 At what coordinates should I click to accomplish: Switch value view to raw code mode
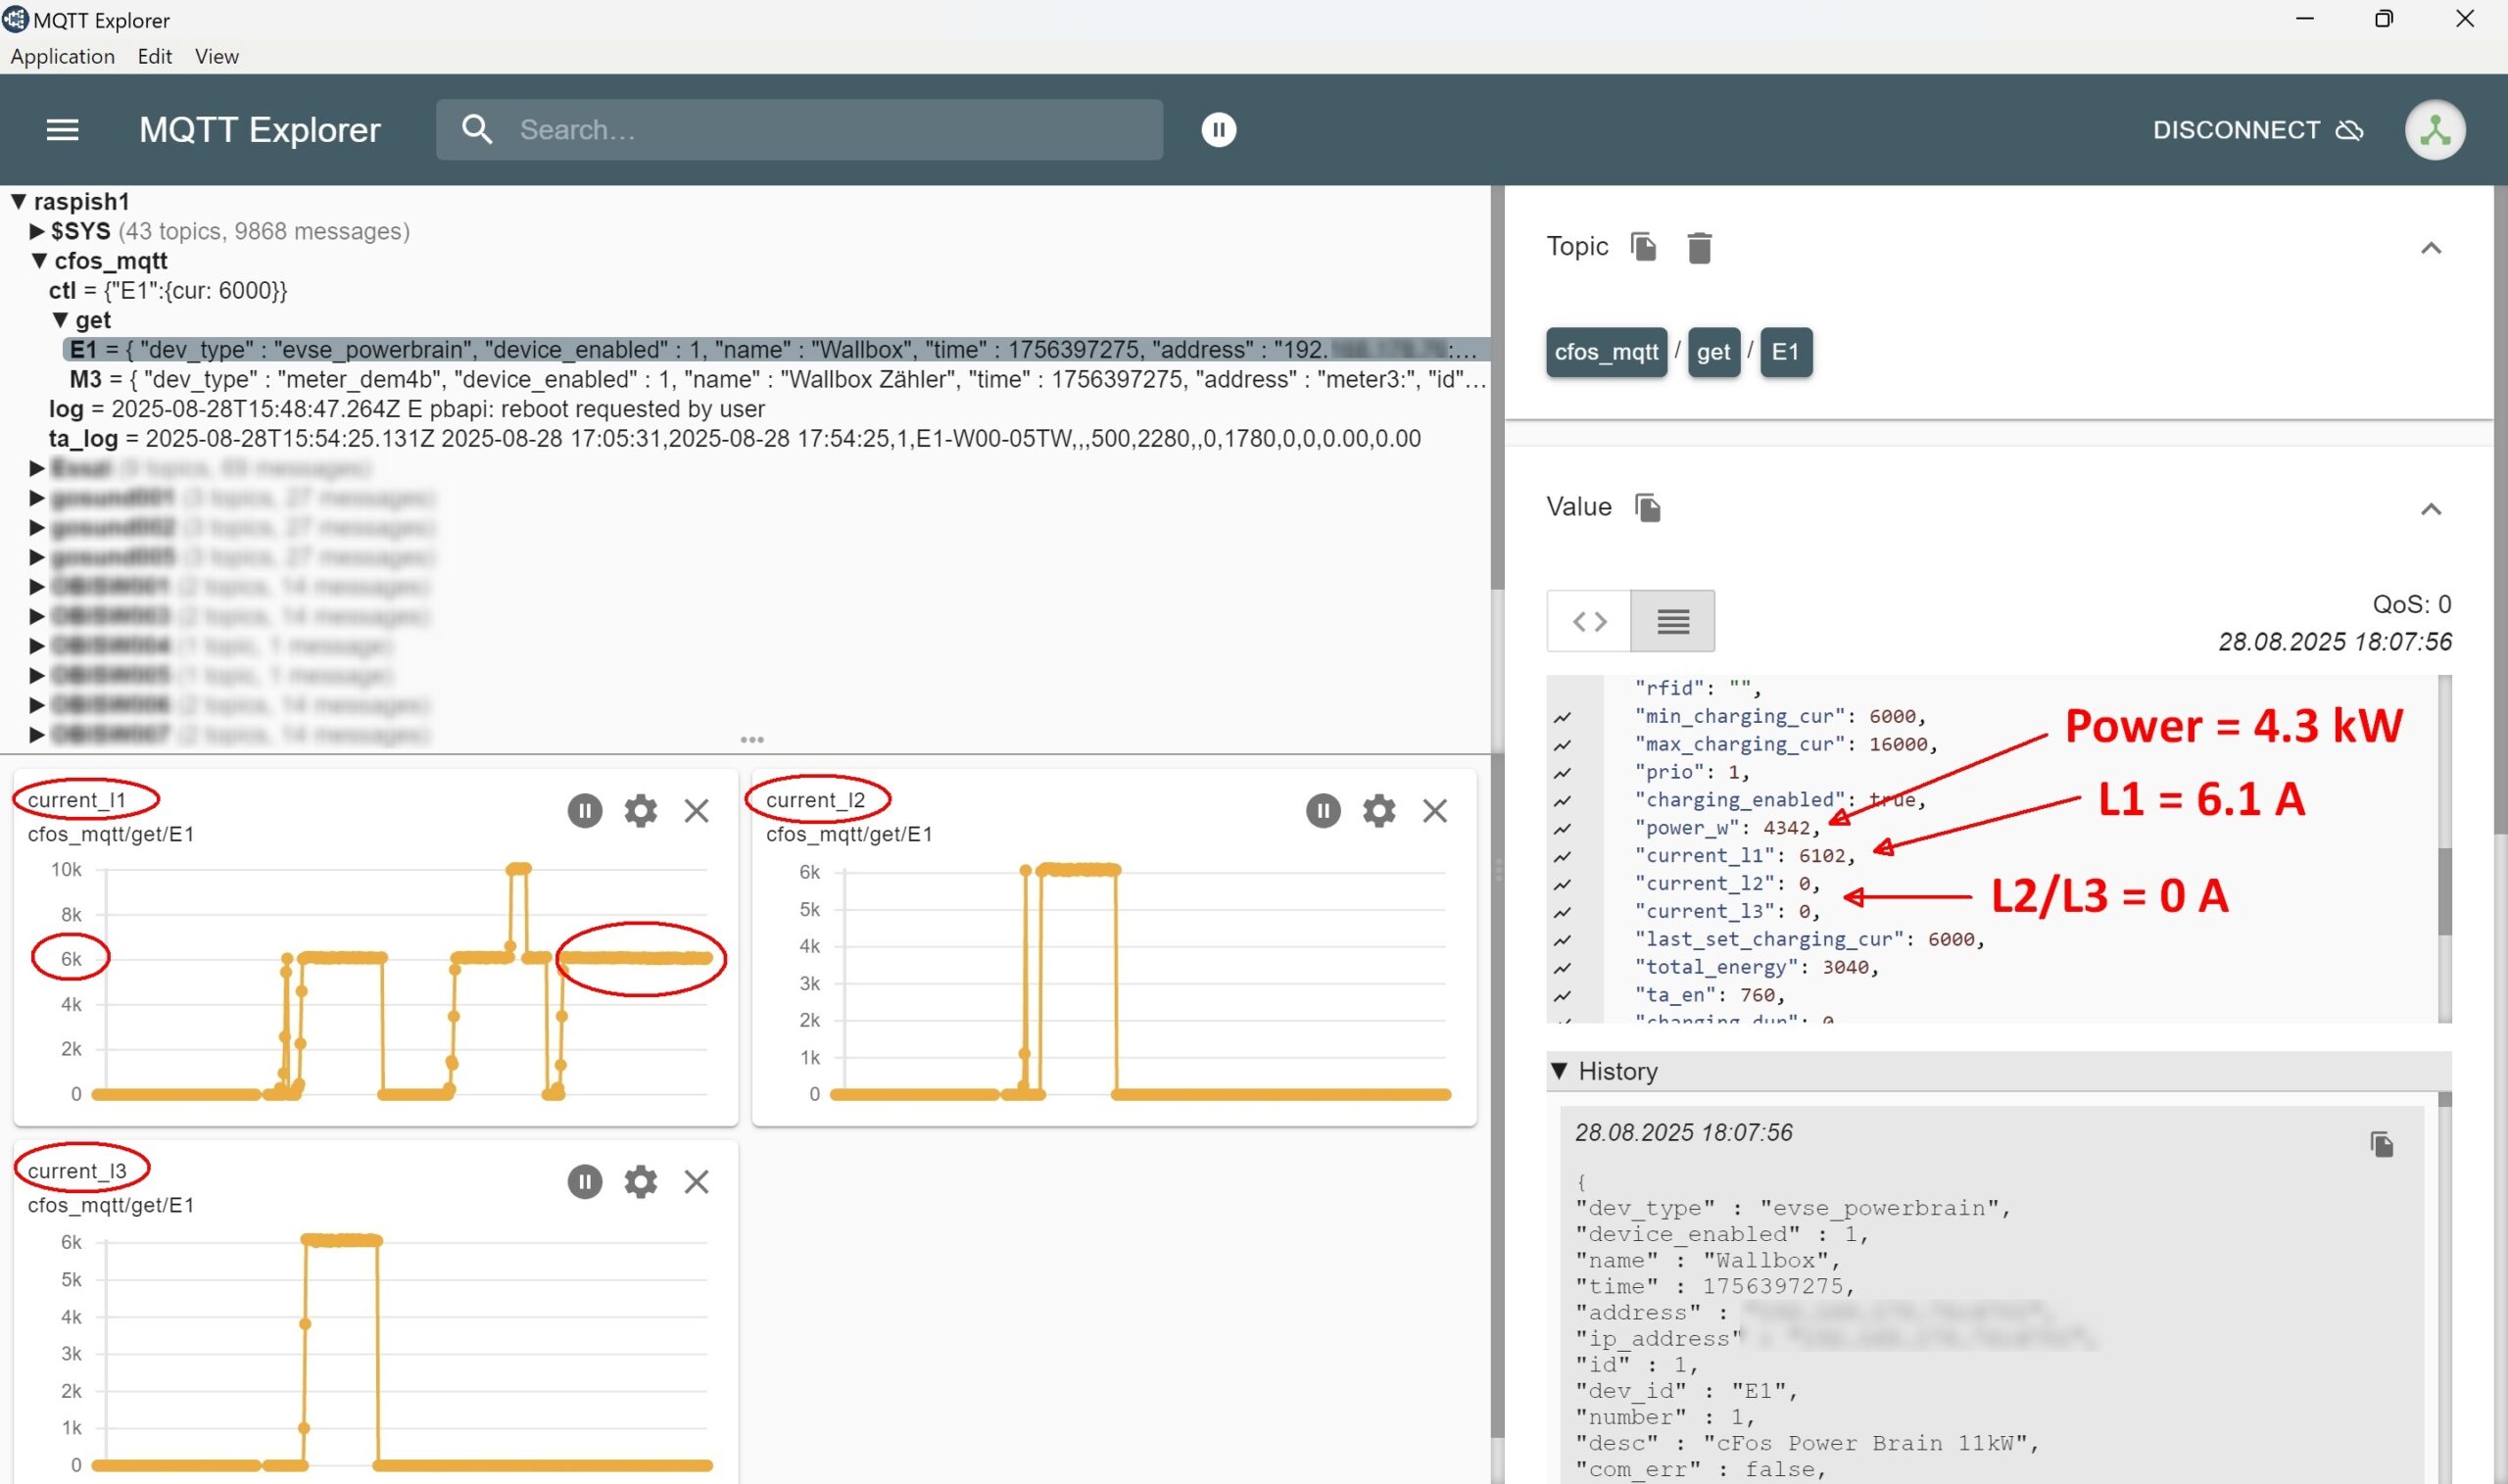1588,621
